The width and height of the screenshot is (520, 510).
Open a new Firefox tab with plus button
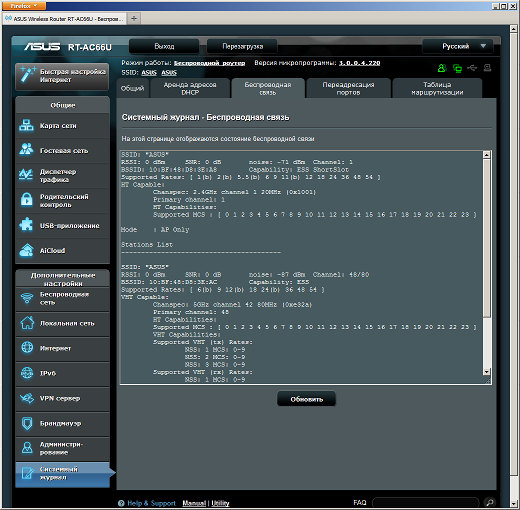[134, 18]
